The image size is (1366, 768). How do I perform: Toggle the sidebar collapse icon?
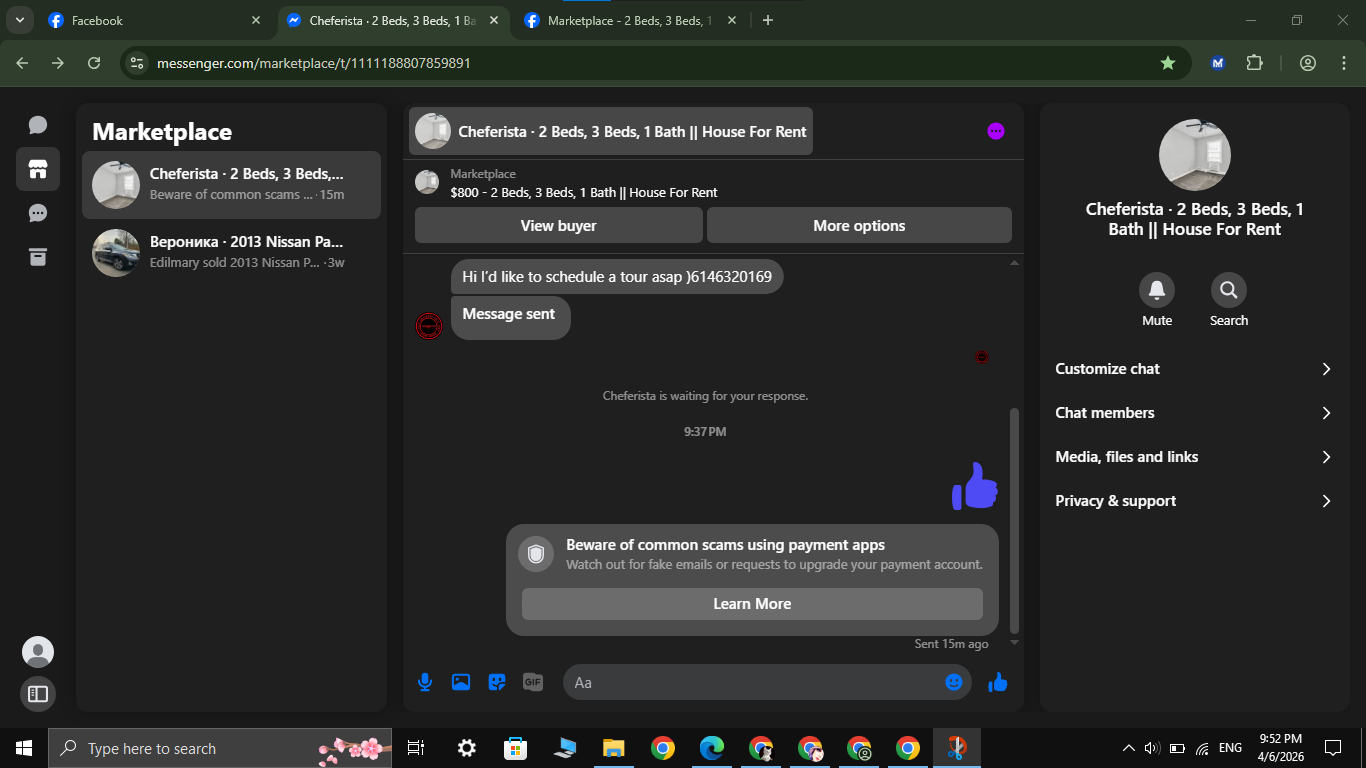38,694
